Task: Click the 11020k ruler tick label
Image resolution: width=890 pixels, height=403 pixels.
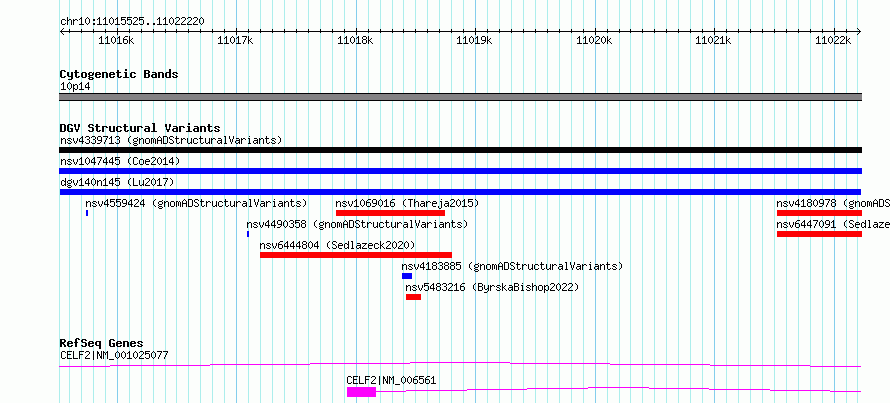Action: pyautogui.click(x=594, y=40)
